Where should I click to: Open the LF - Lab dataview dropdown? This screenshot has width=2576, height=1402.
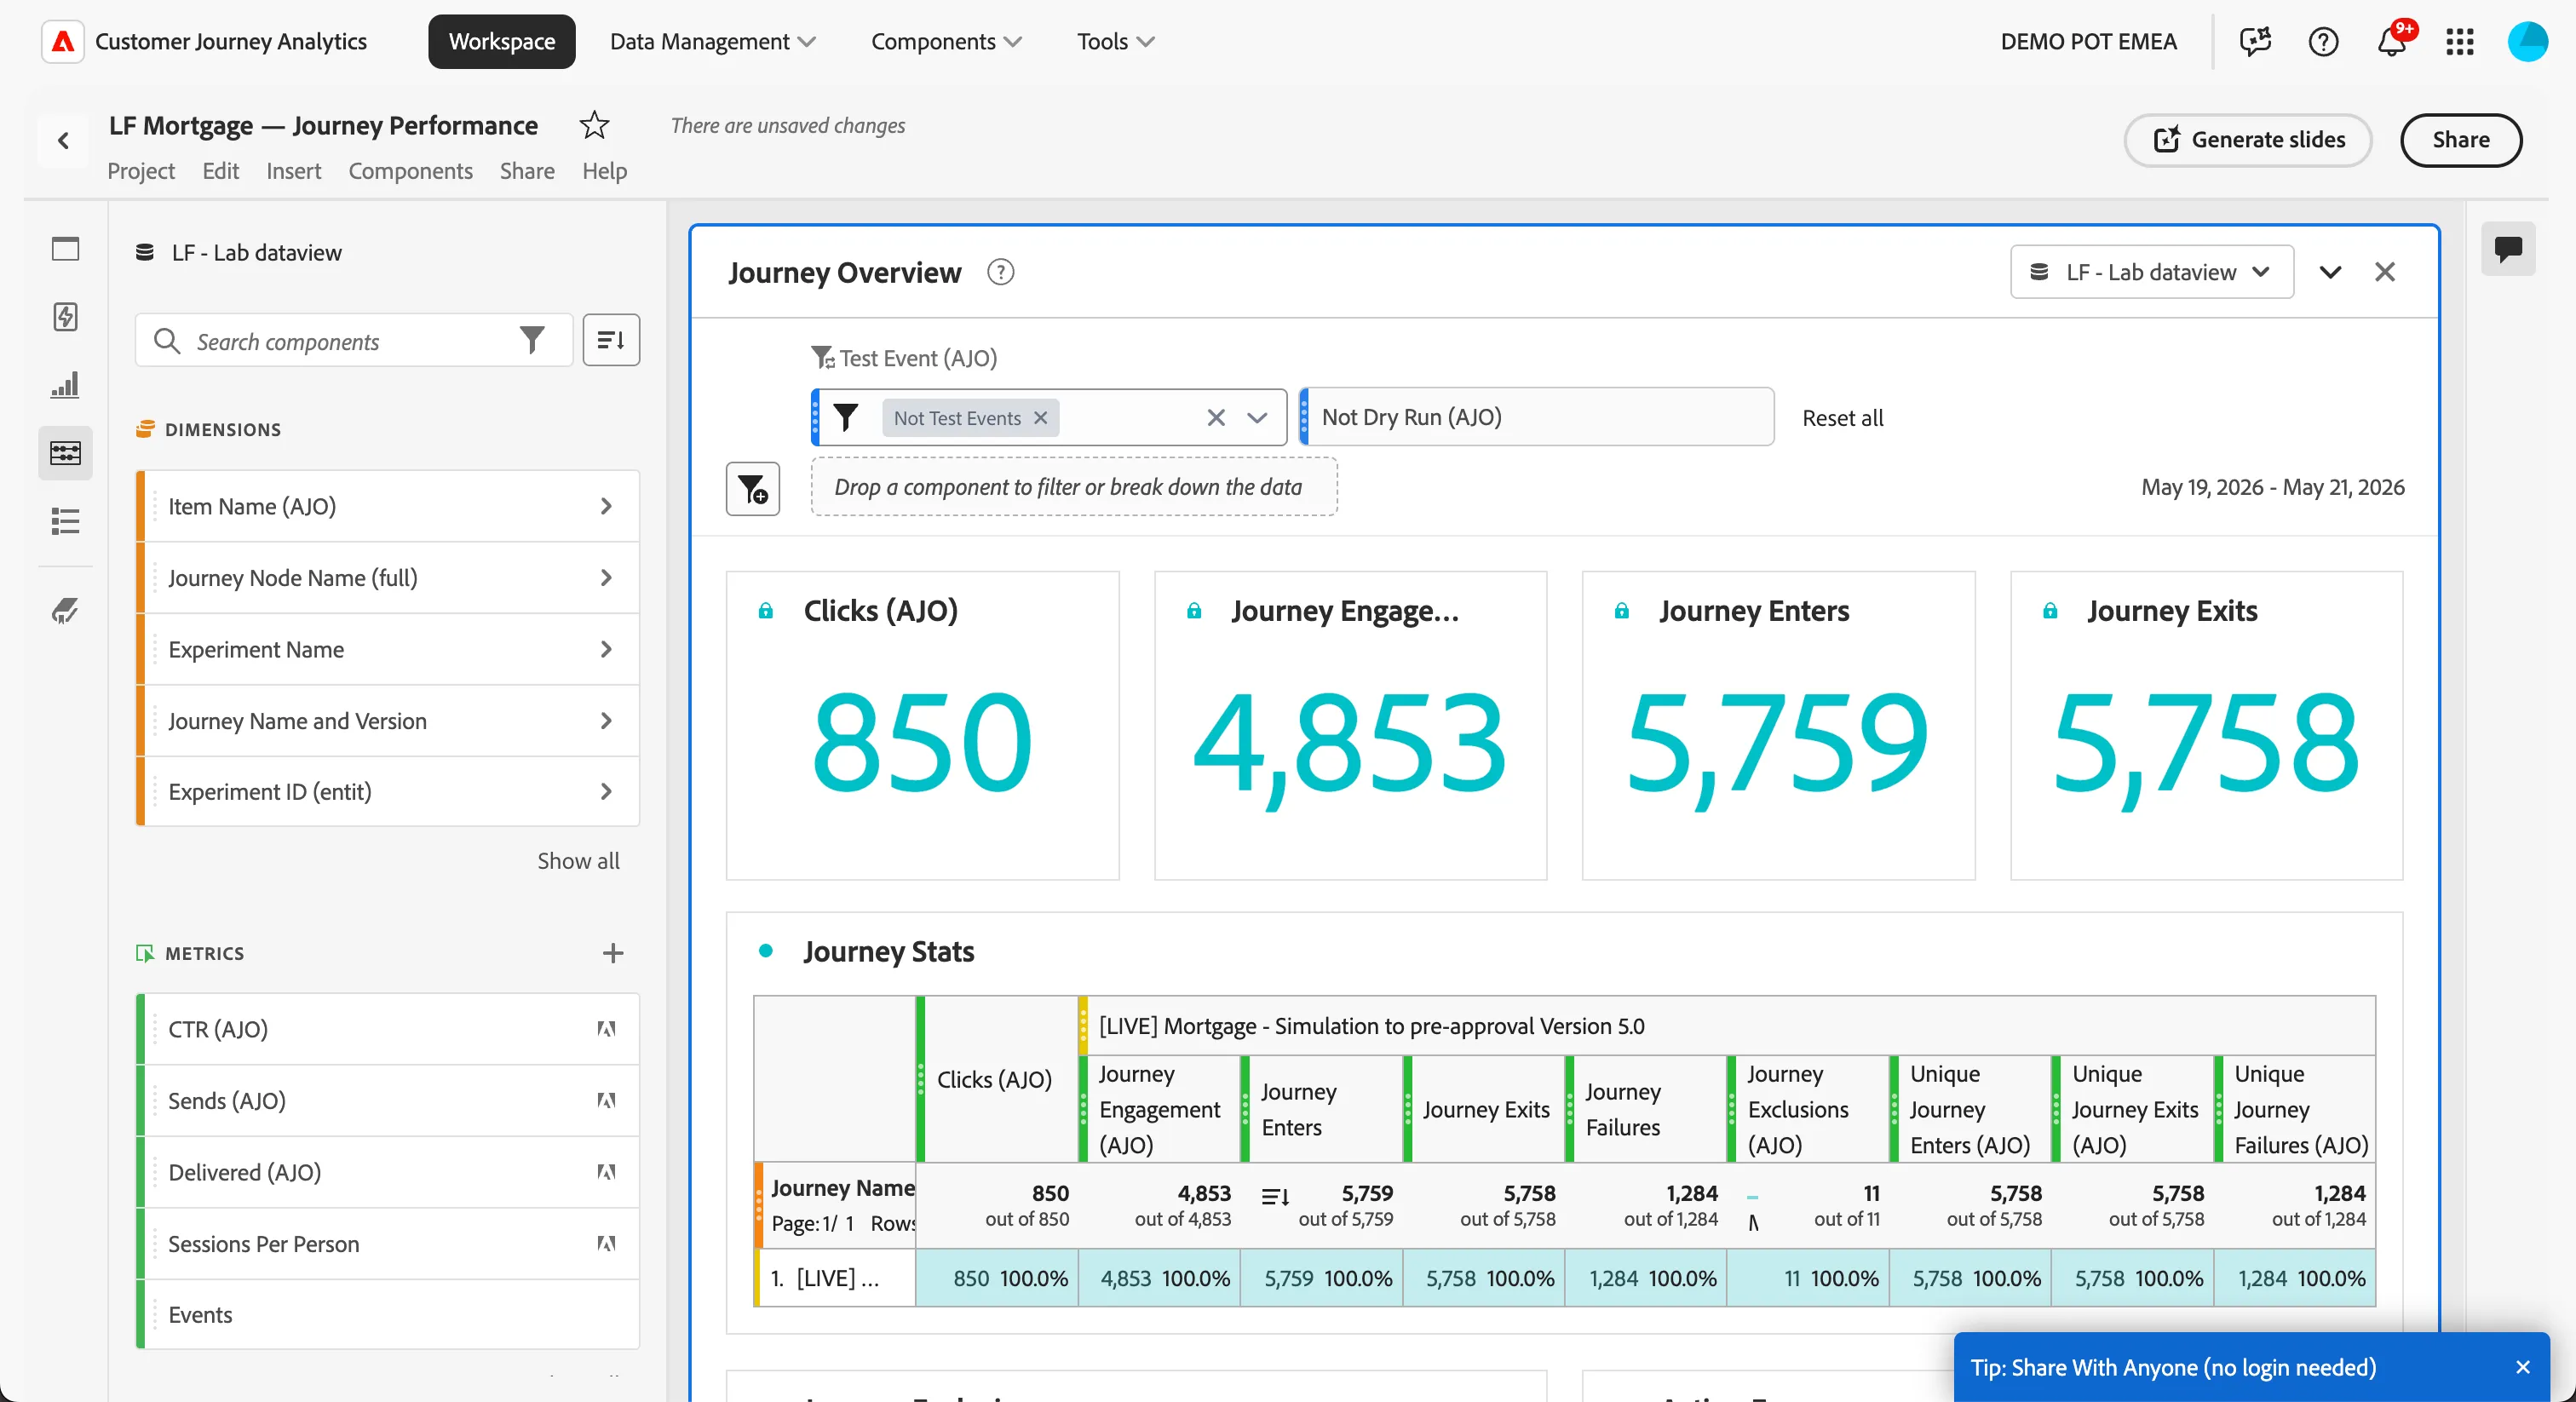2152,272
